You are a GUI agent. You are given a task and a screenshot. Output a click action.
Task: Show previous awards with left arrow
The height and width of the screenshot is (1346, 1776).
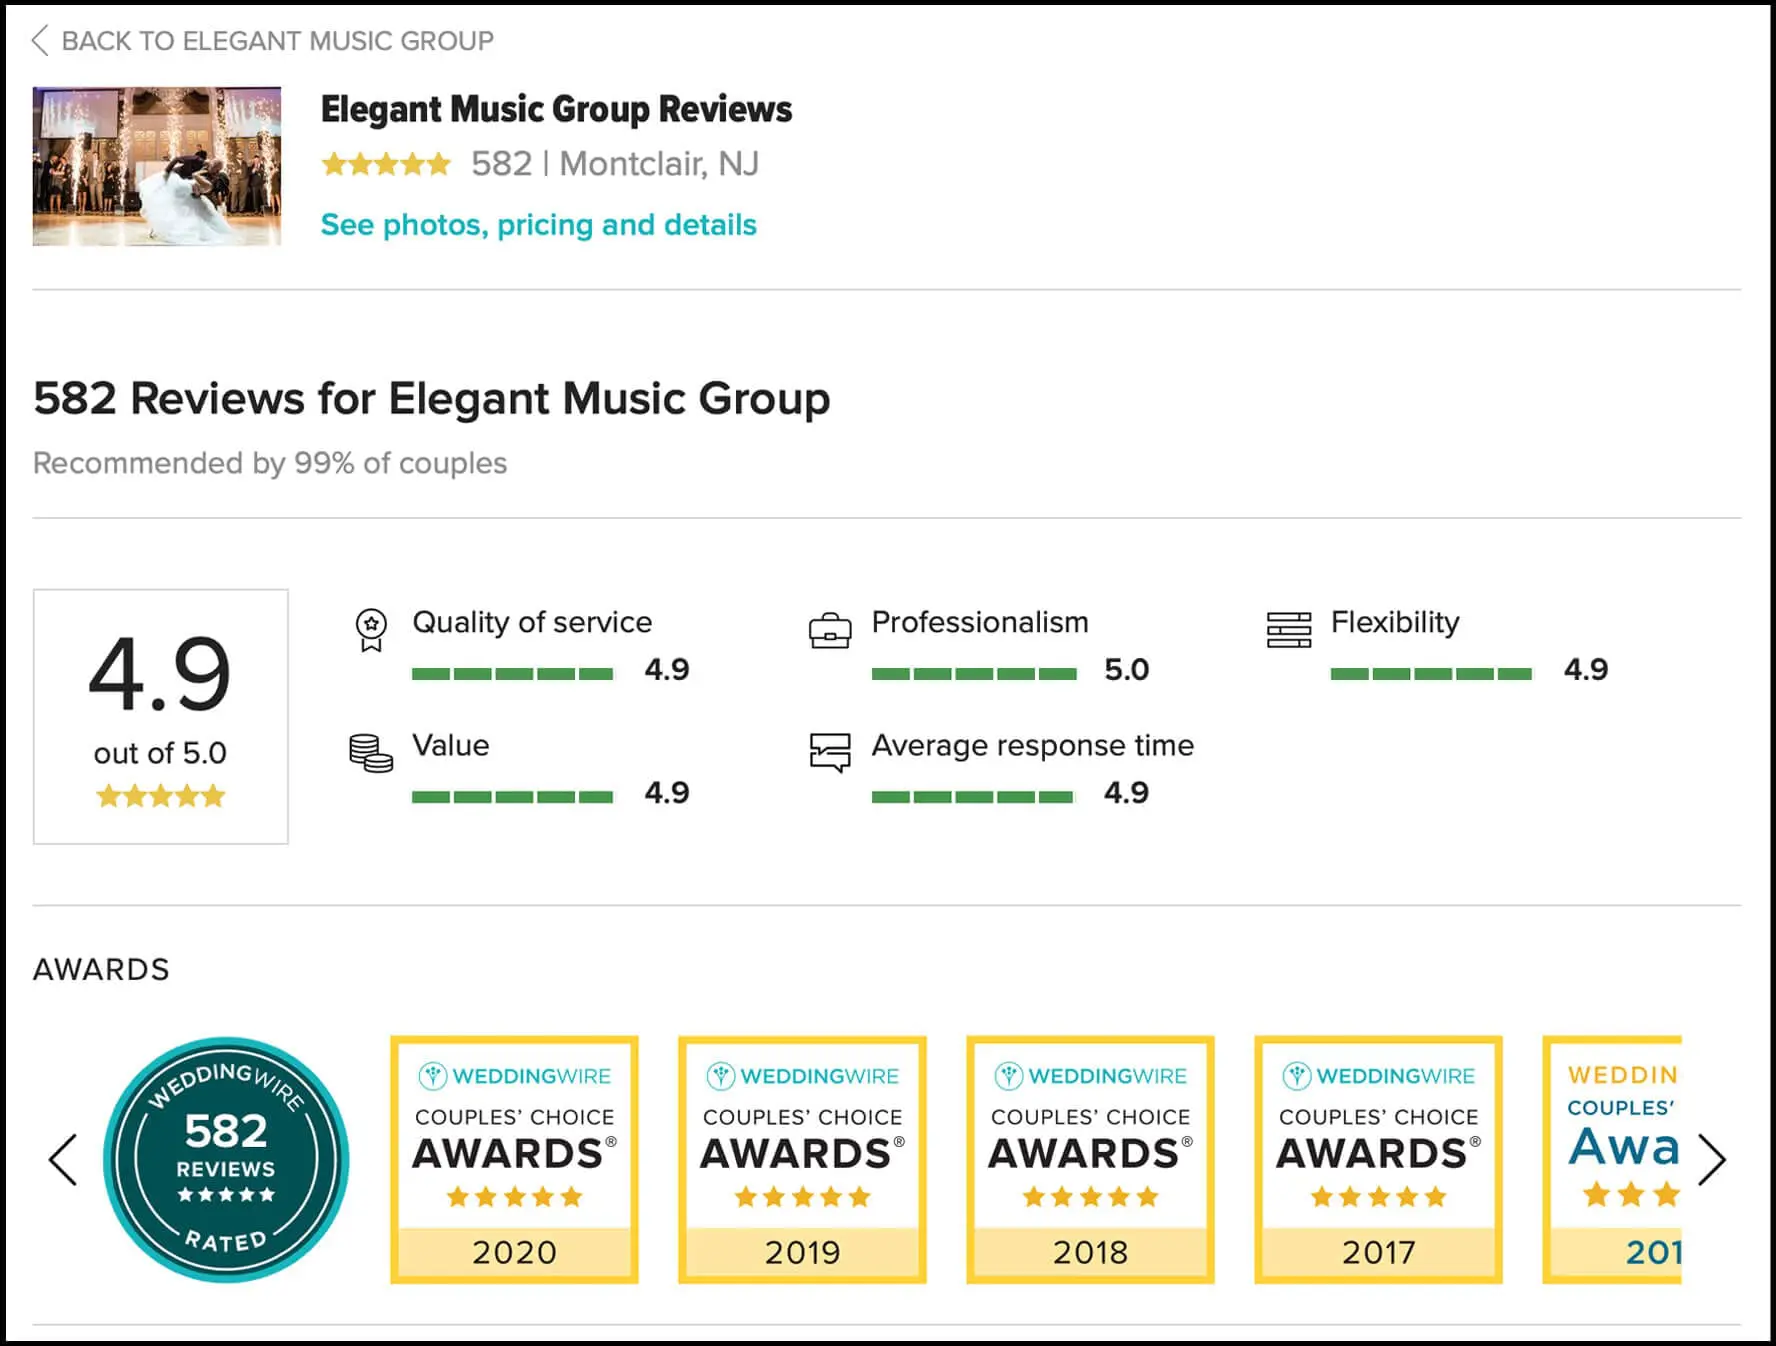[x=63, y=1160]
